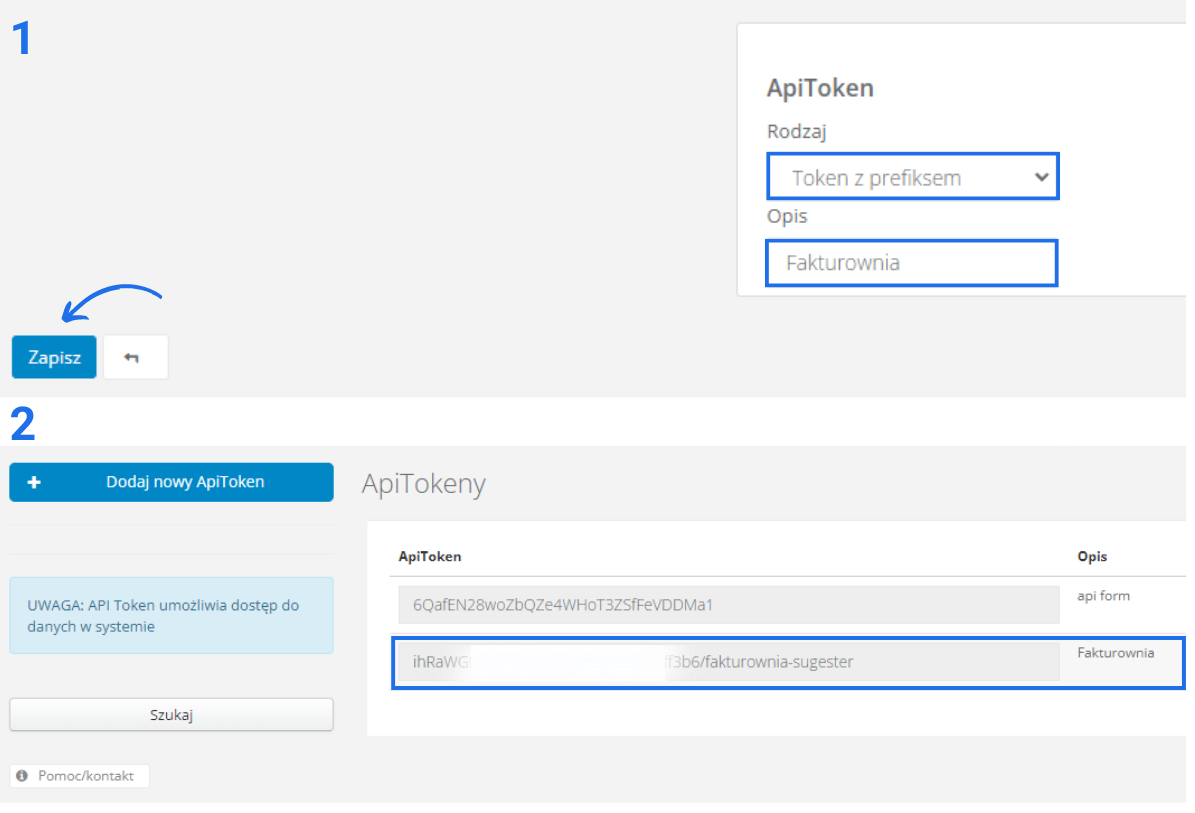
Task: Click the Opis column header in table
Action: pyautogui.click(x=1092, y=556)
